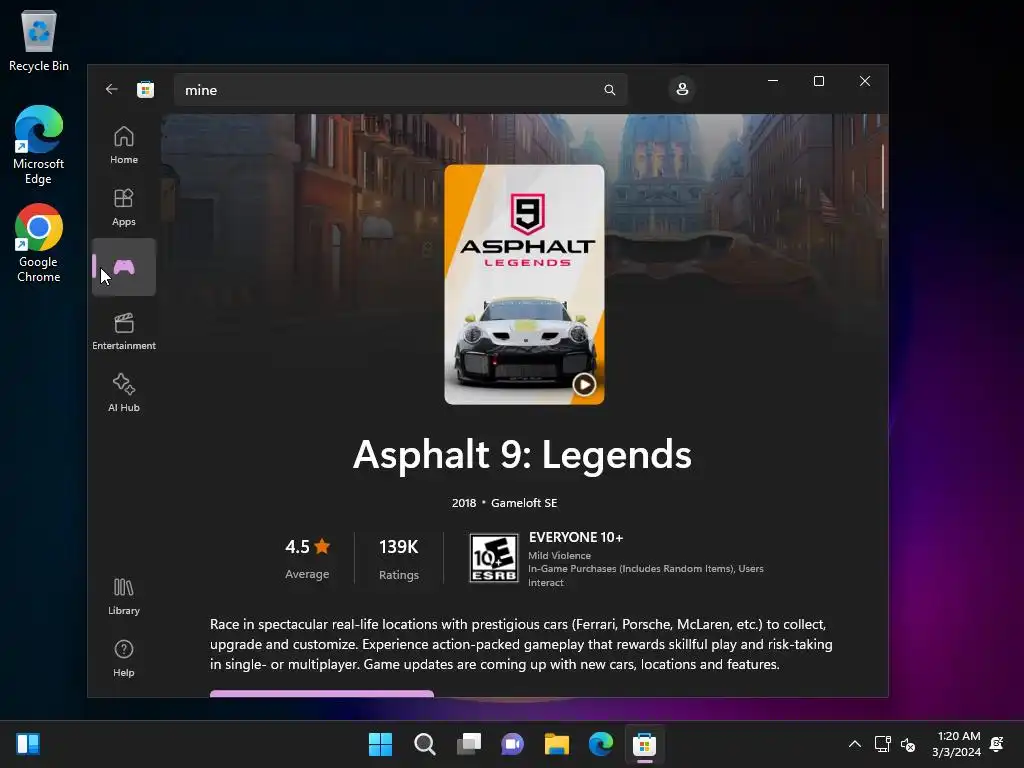Select the Microsoft Edge desktop shortcut
This screenshot has width=1024, height=768.
39,145
